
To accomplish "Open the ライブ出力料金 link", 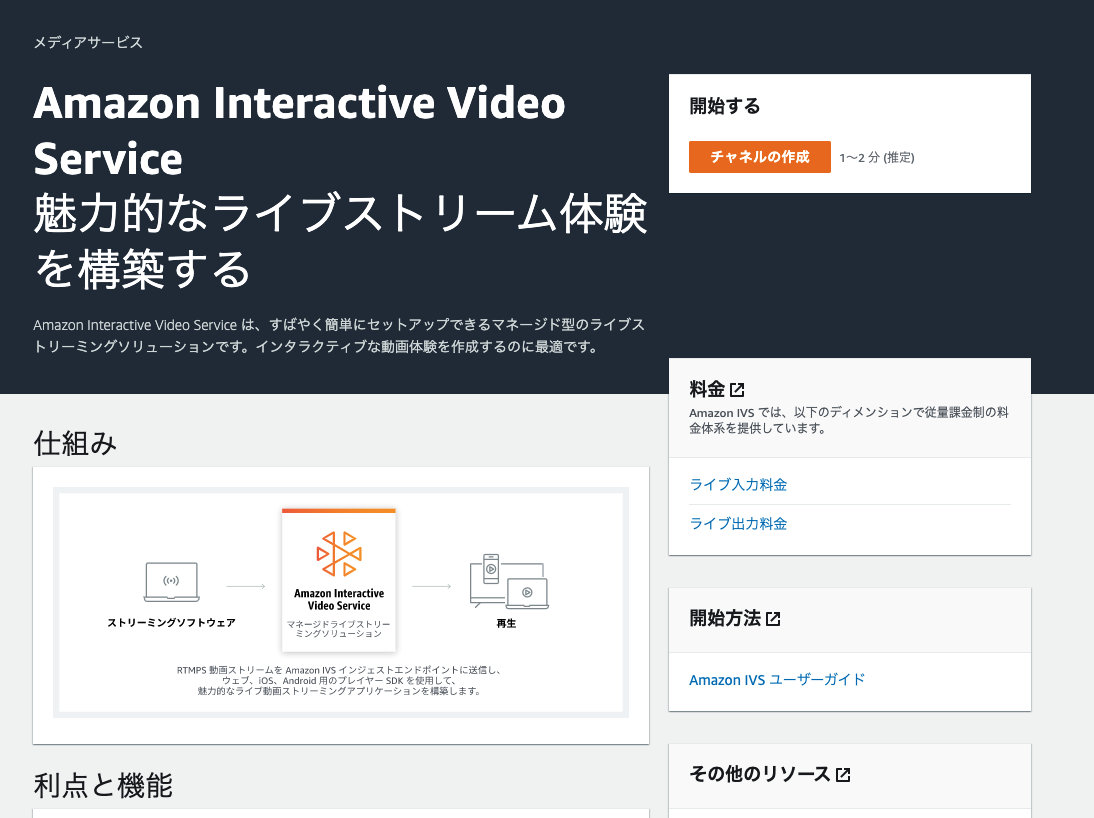I will point(738,523).
